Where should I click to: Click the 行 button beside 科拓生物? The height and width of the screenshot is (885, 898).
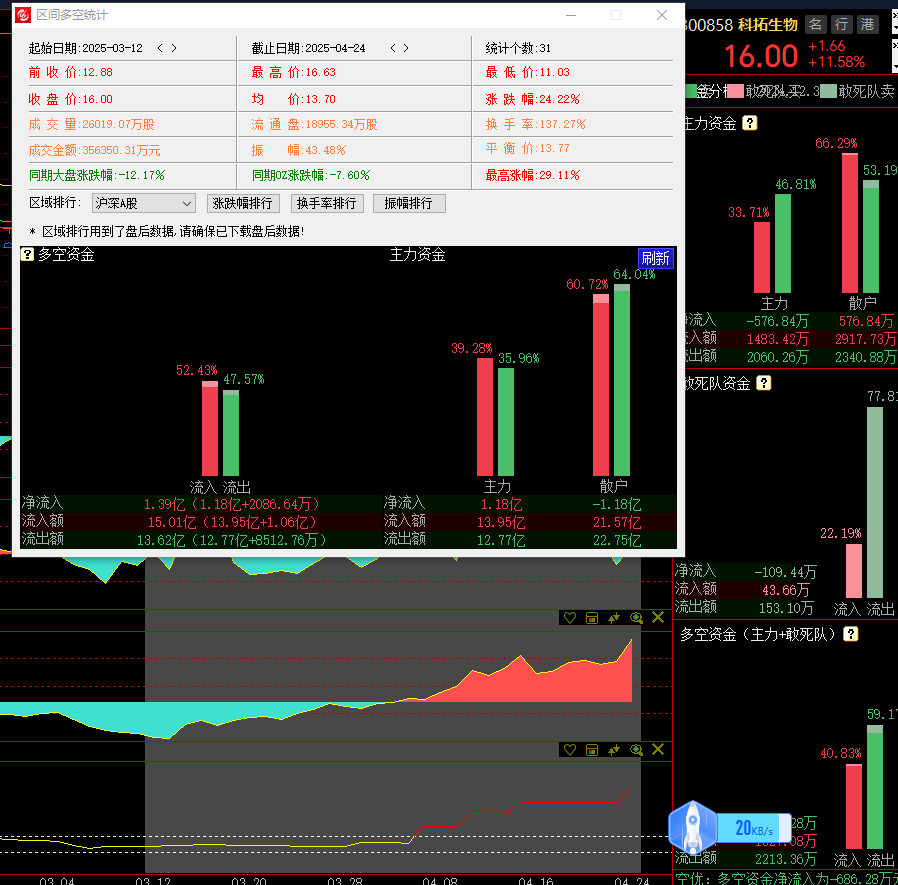pos(841,25)
